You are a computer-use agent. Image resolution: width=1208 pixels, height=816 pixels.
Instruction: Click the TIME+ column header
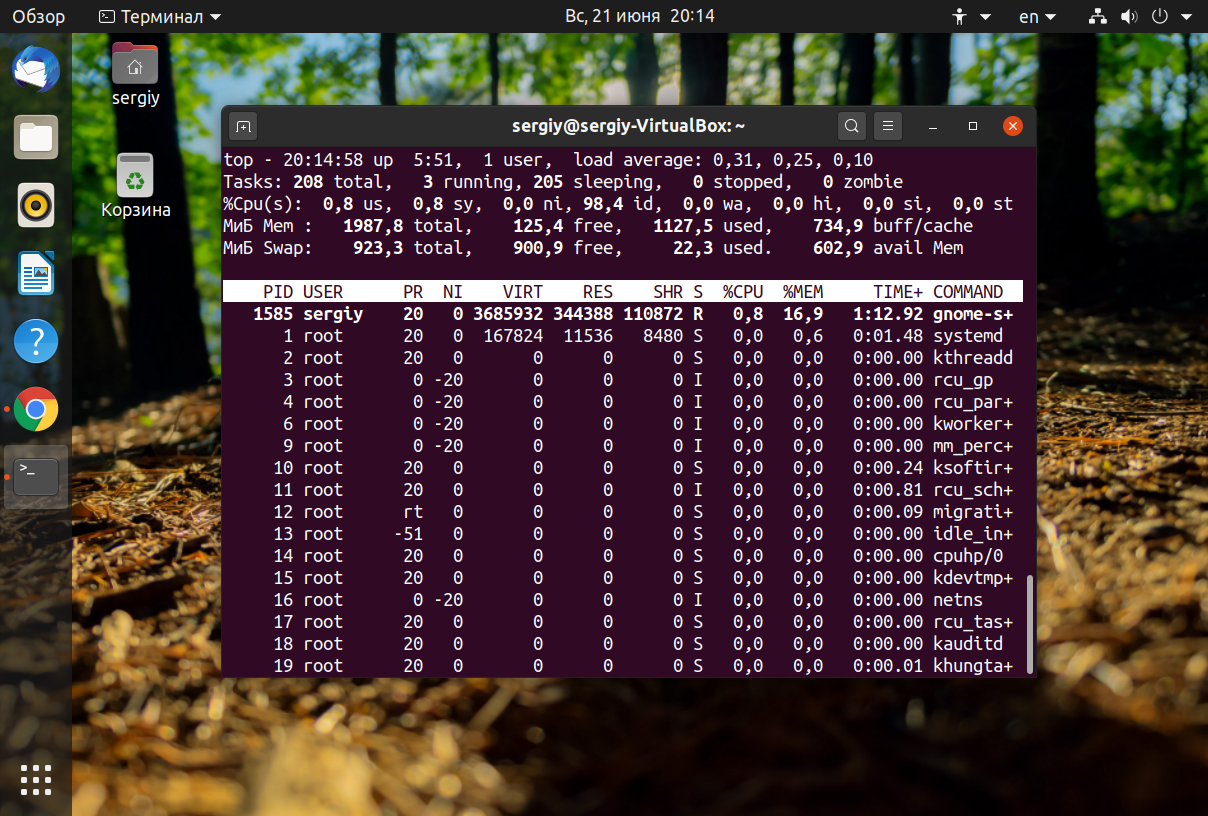coord(898,292)
